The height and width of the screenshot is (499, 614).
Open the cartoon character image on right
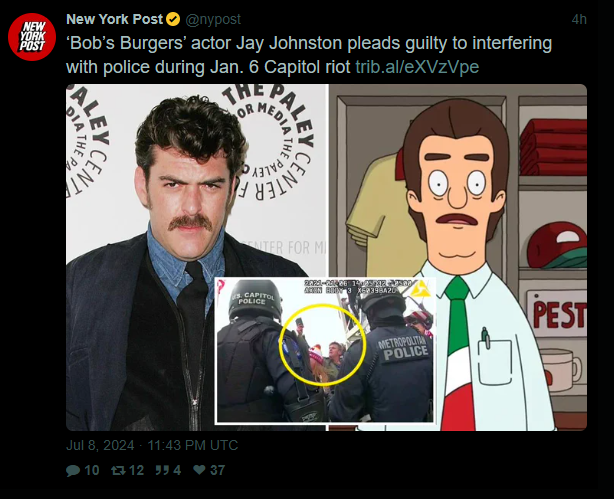point(458,257)
